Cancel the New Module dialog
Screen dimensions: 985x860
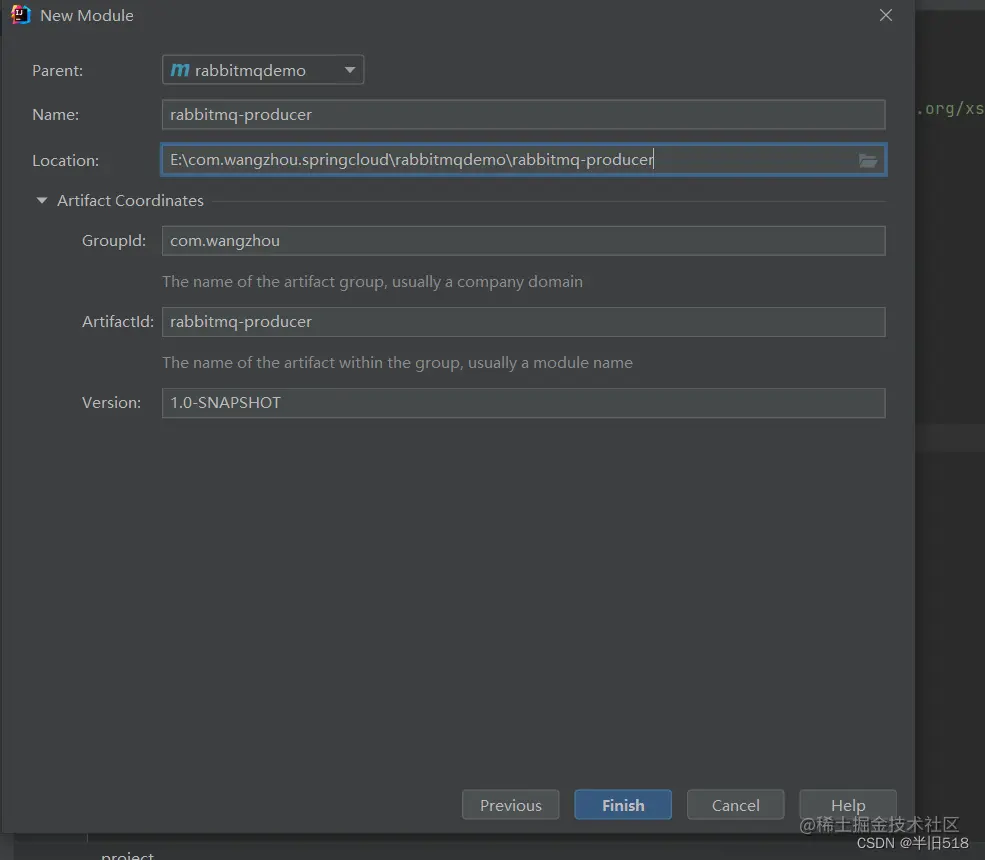[x=735, y=805]
